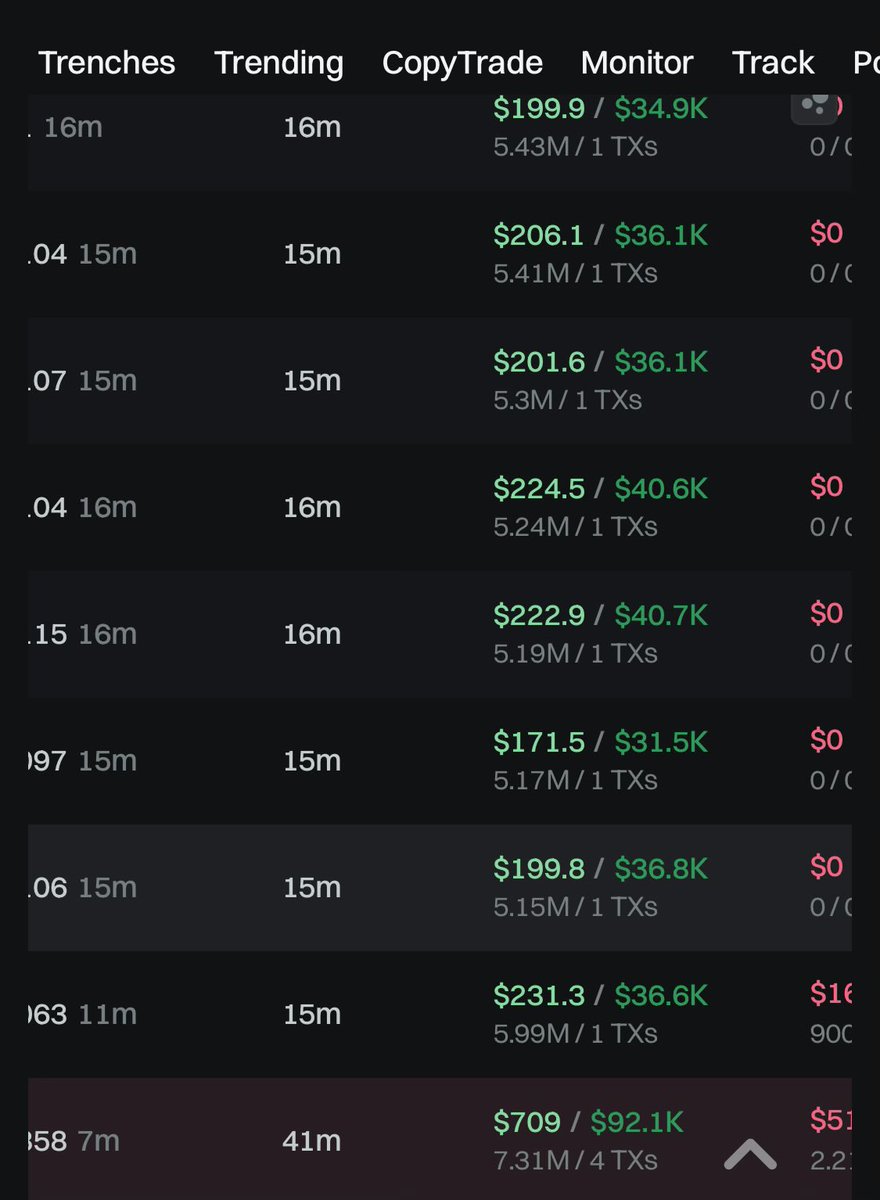
Task: Select the $206.1 / $36.1K entry
Action: [600, 235]
